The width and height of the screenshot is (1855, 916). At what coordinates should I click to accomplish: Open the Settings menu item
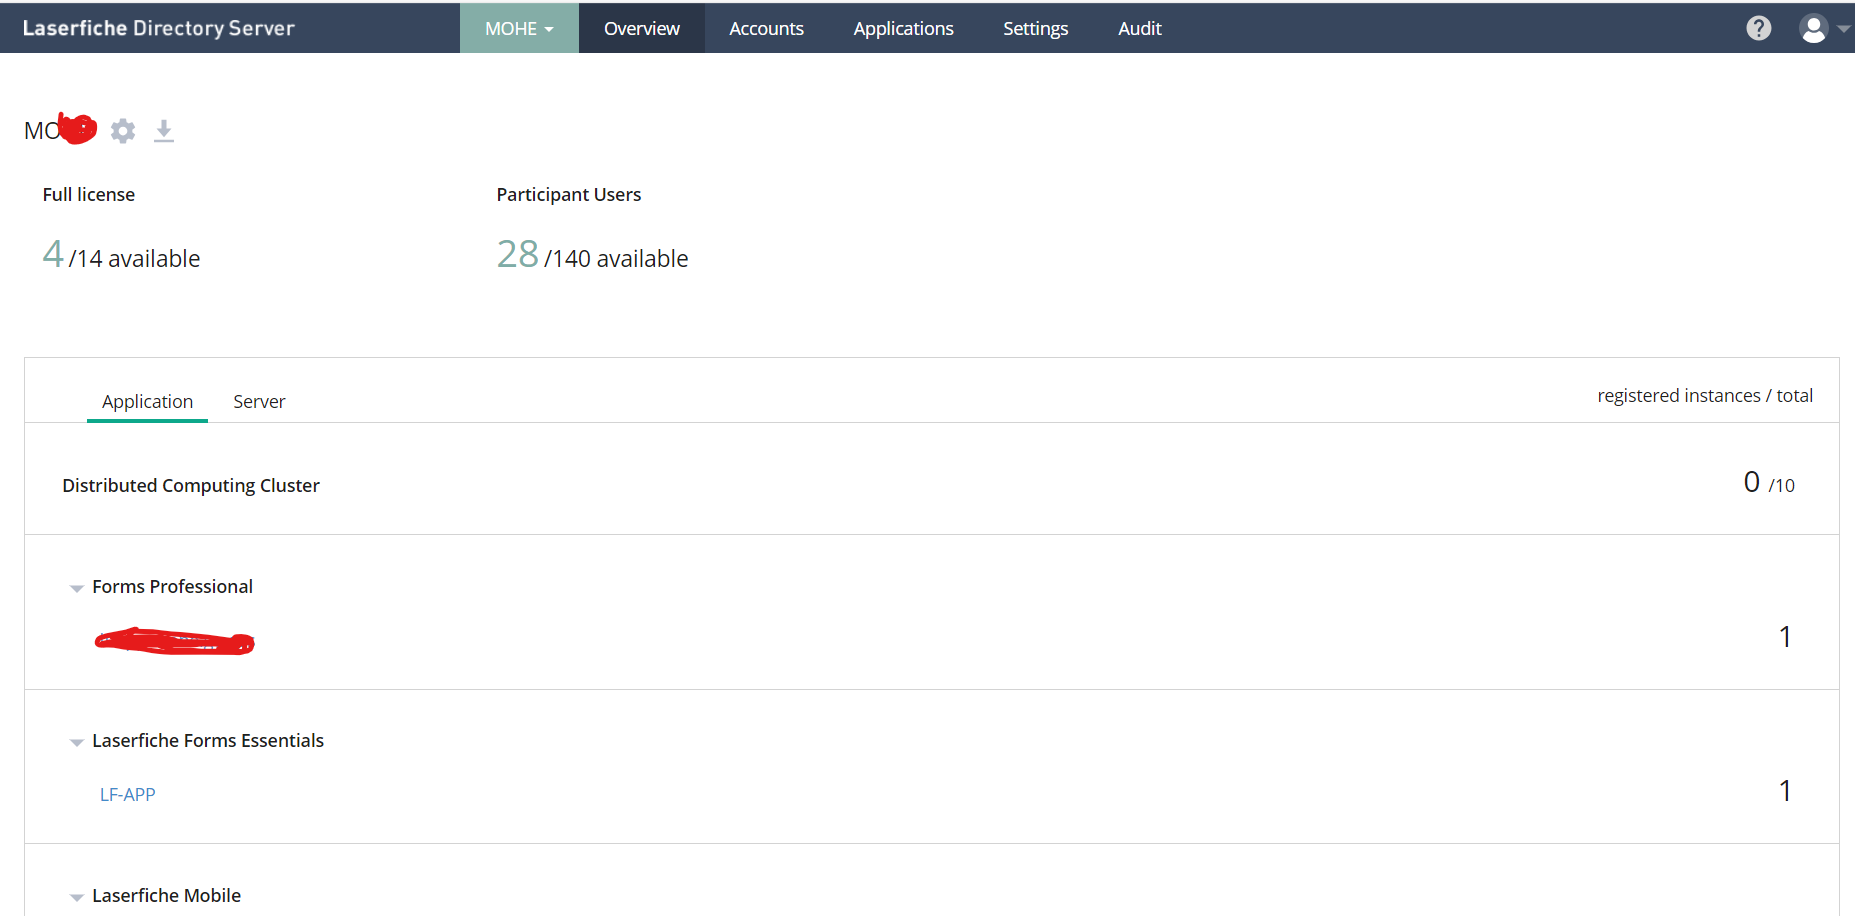tap(1035, 28)
